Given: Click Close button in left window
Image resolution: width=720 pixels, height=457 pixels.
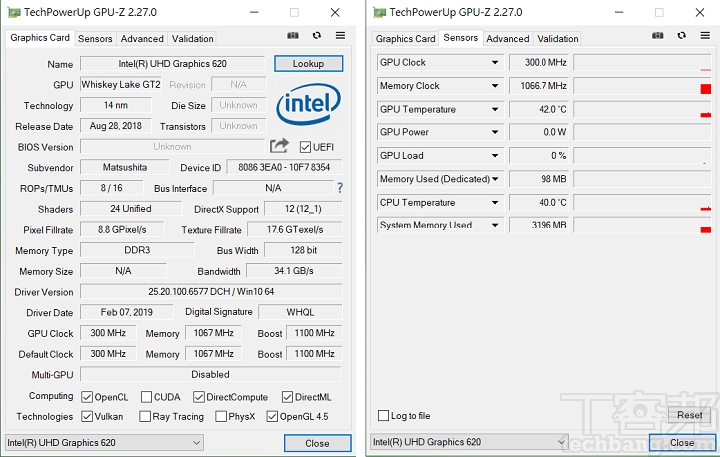Looking at the screenshot, I should (x=317, y=443).
